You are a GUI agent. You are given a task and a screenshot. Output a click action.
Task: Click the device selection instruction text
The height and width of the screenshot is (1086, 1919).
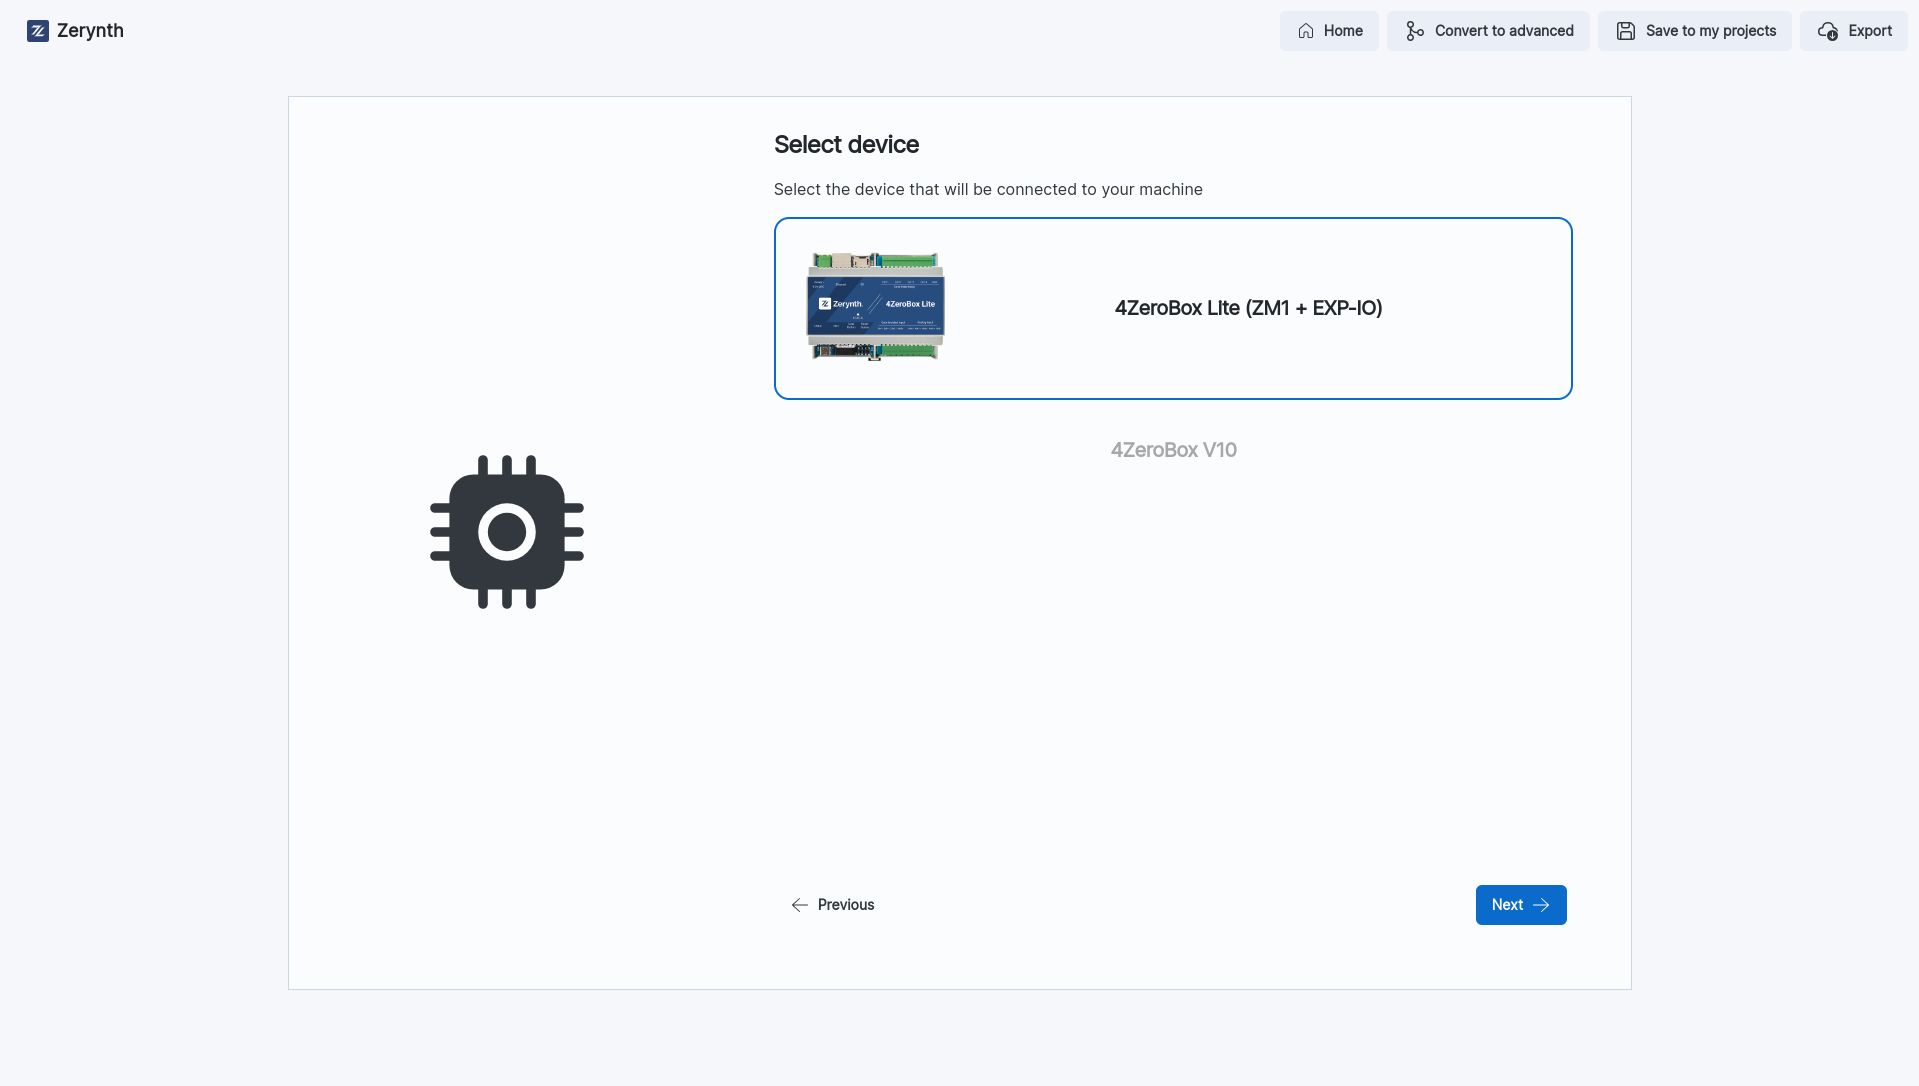pos(988,190)
